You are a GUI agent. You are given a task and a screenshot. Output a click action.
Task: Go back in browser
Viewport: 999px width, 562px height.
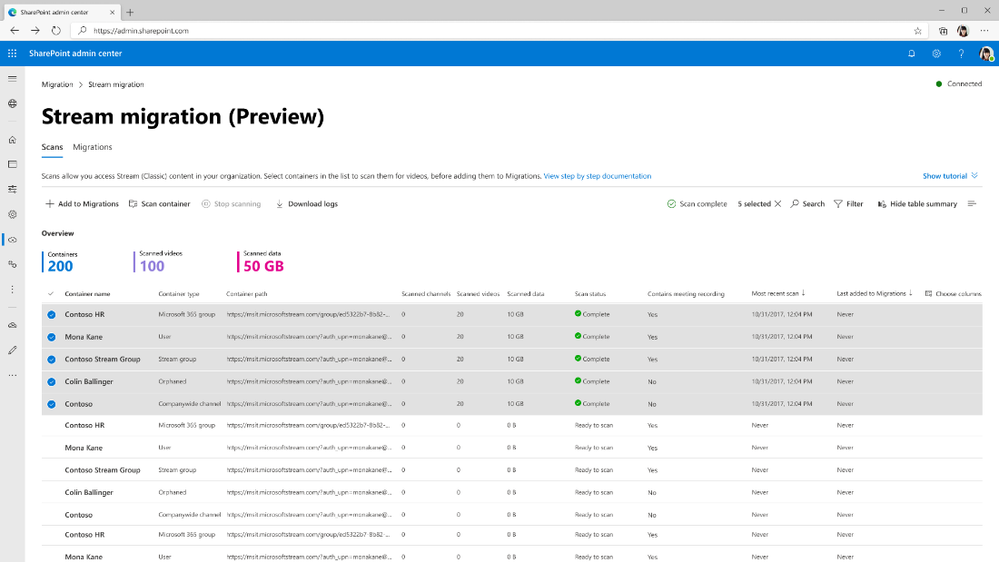(15, 31)
